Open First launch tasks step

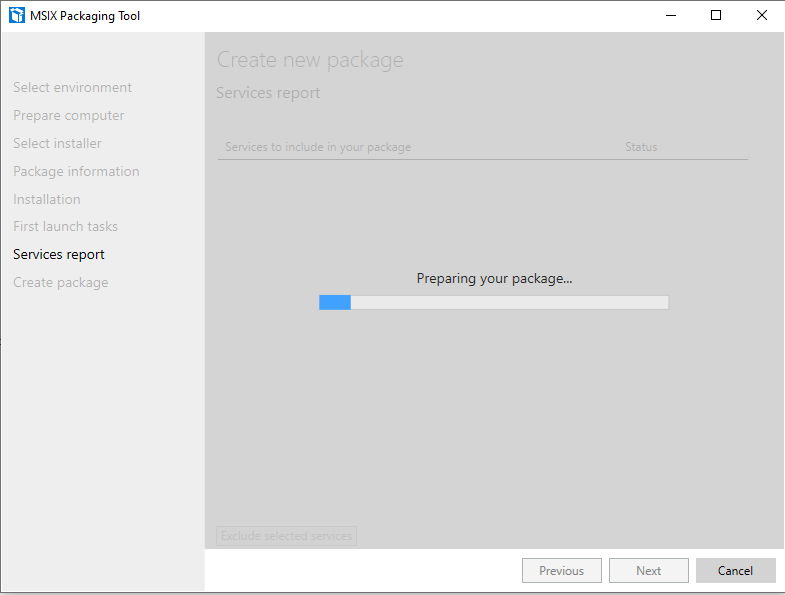pyautogui.click(x=65, y=227)
